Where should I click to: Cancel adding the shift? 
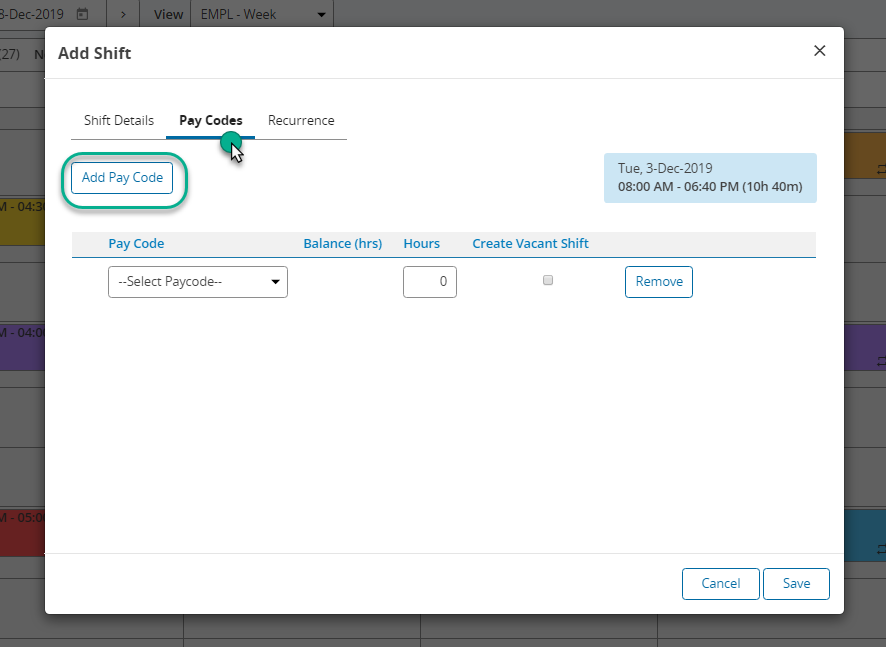click(720, 583)
